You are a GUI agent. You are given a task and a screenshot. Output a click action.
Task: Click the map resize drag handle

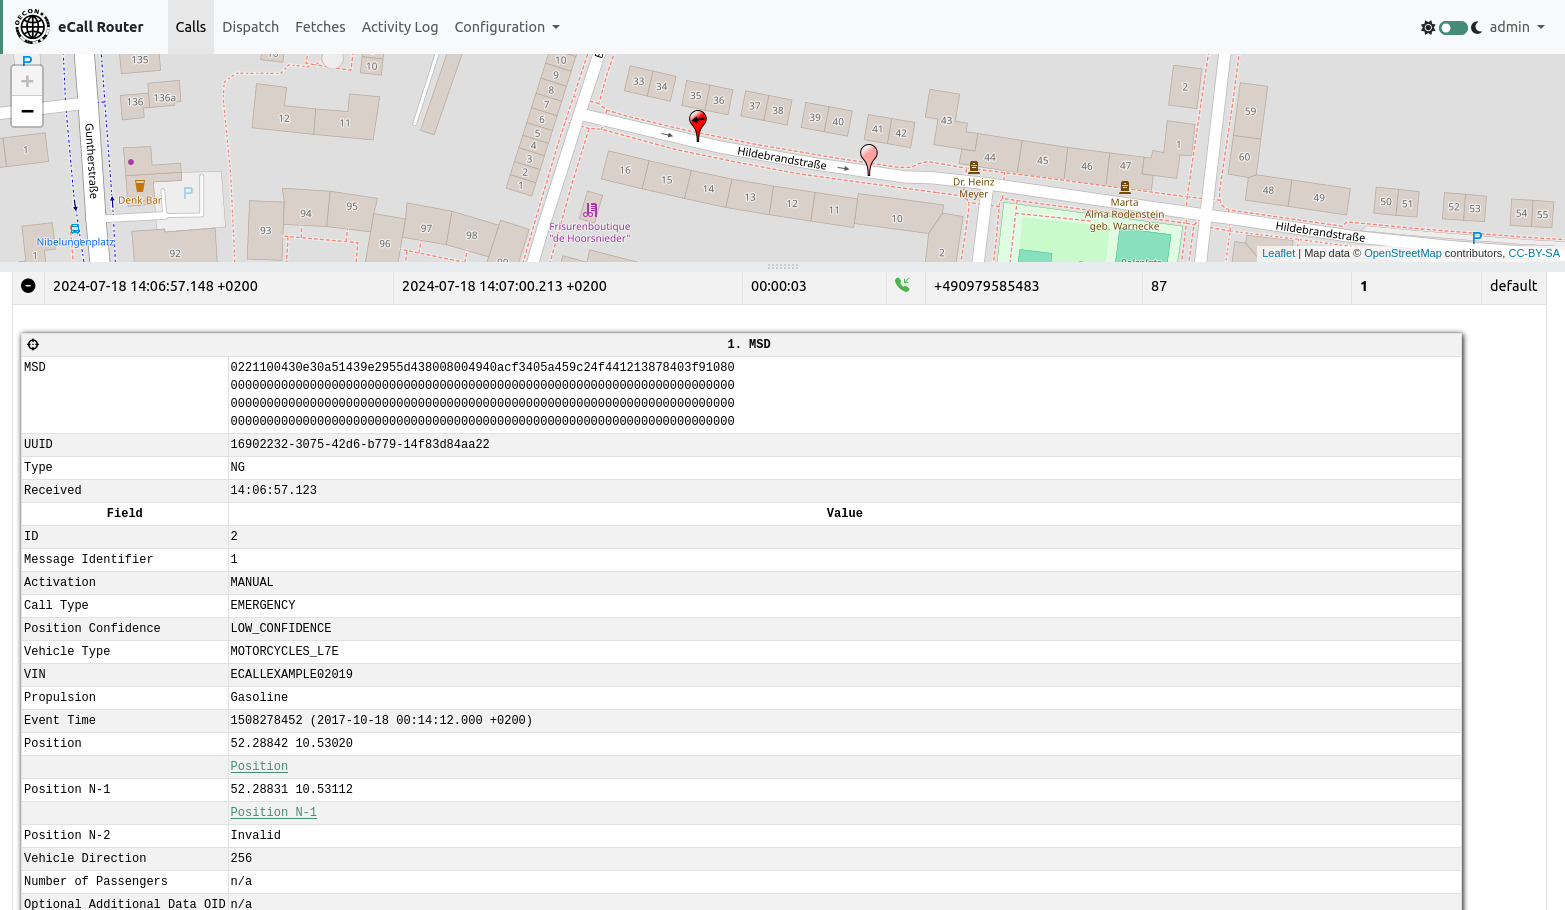(x=782, y=266)
